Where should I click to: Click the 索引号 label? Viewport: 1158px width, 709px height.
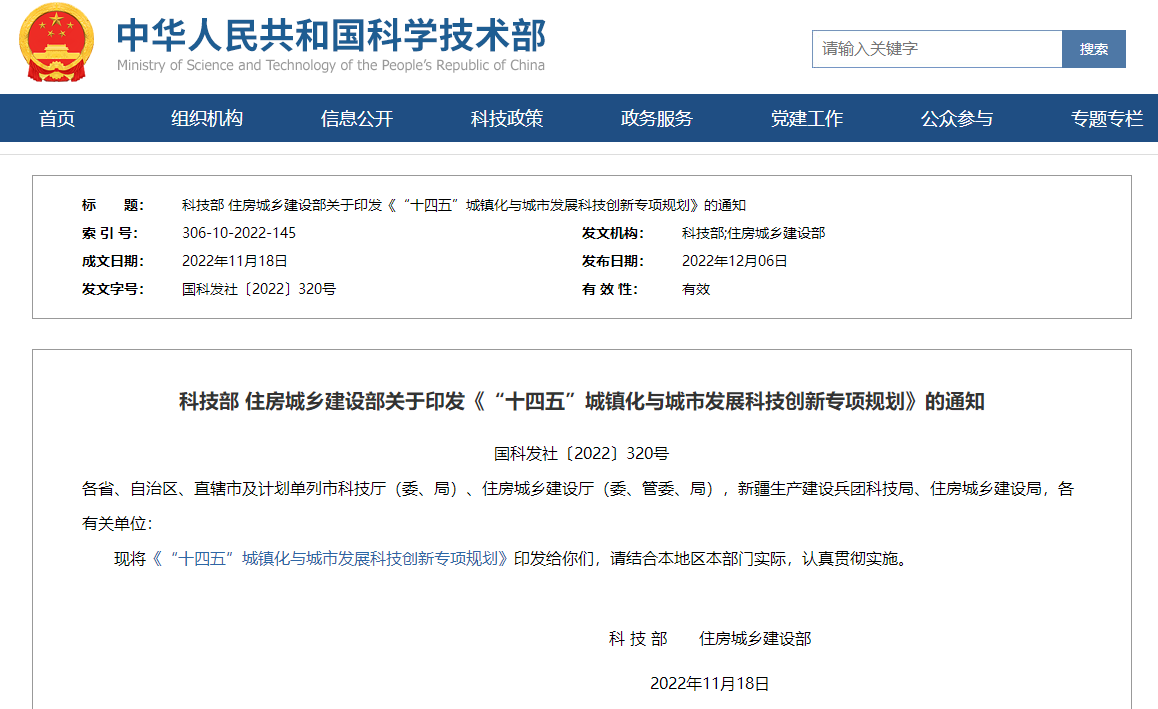coord(109,233)
